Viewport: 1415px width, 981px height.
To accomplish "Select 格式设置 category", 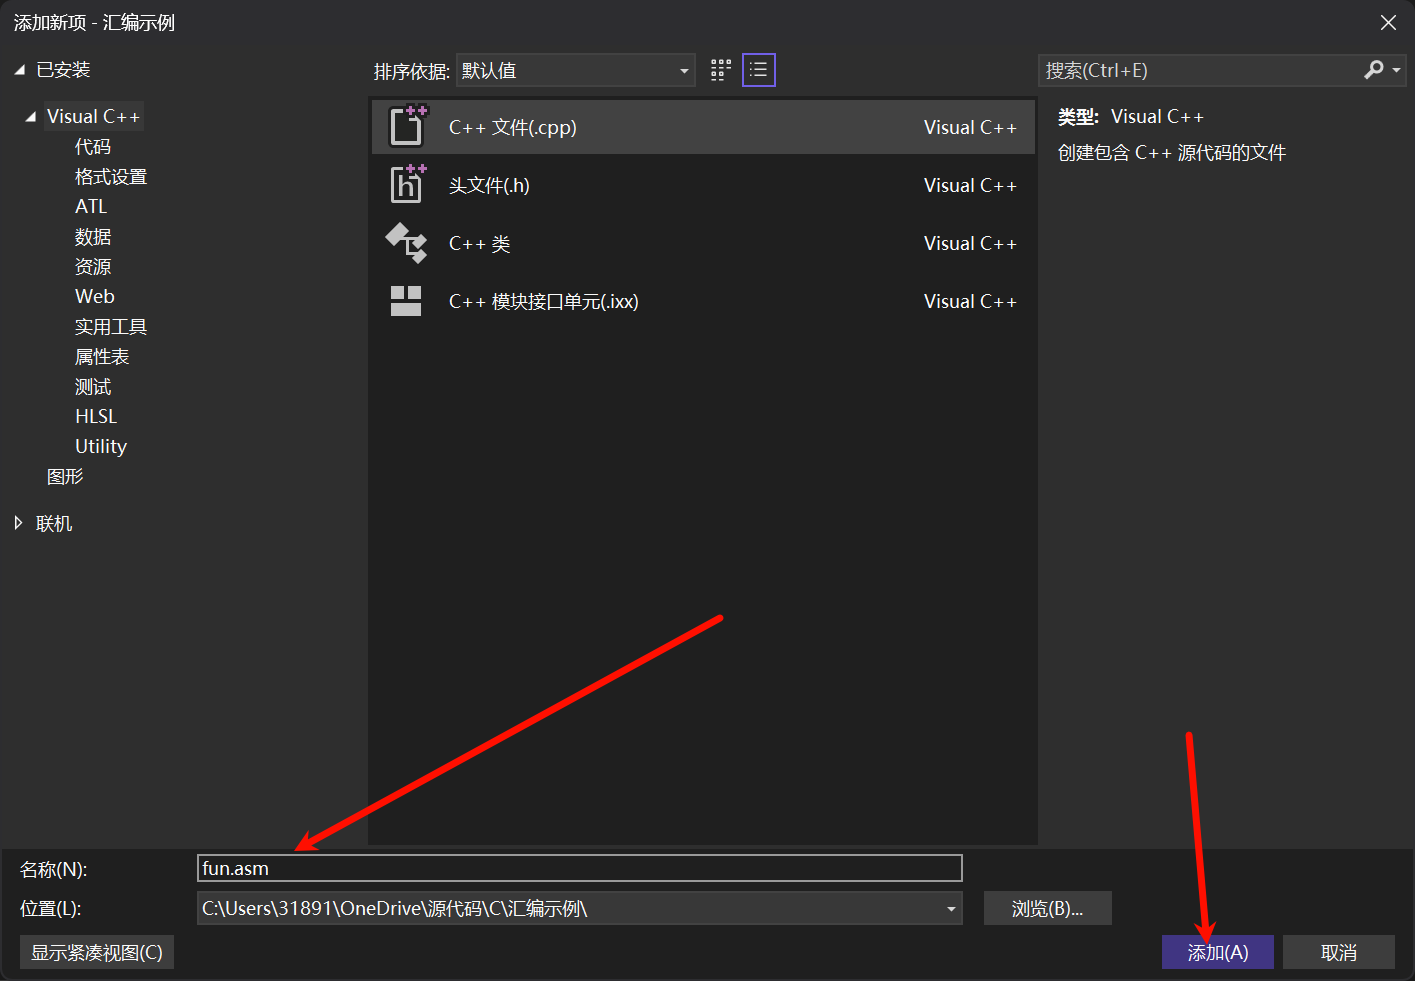I will point(111,177).
